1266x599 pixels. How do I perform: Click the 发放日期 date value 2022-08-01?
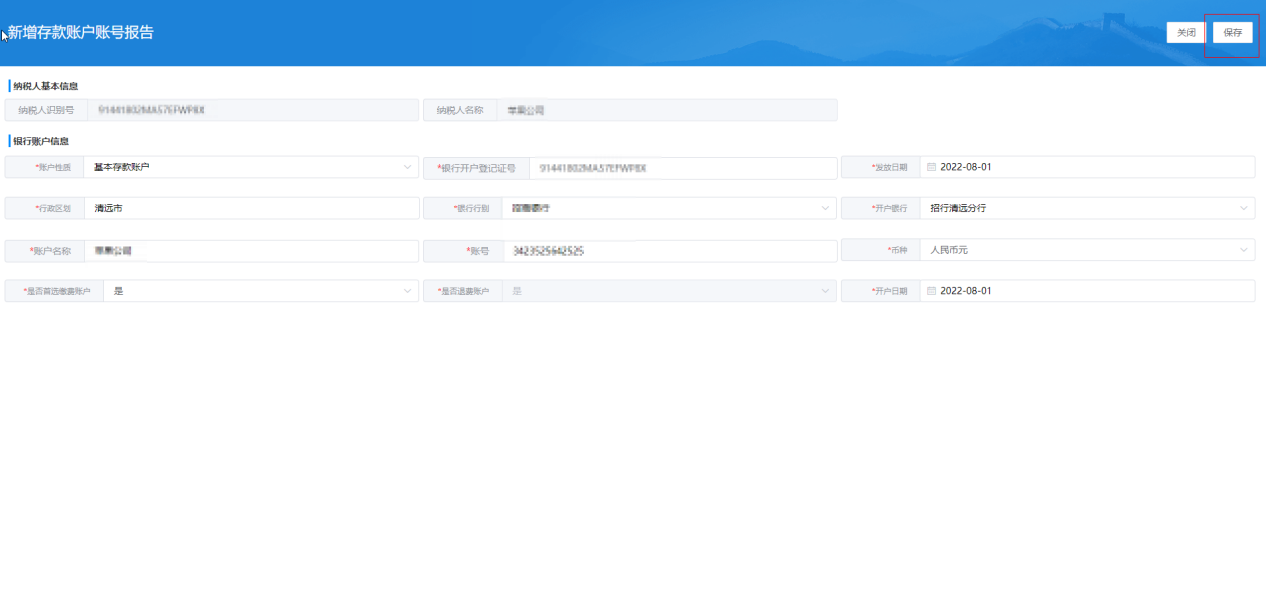(966, 167)
